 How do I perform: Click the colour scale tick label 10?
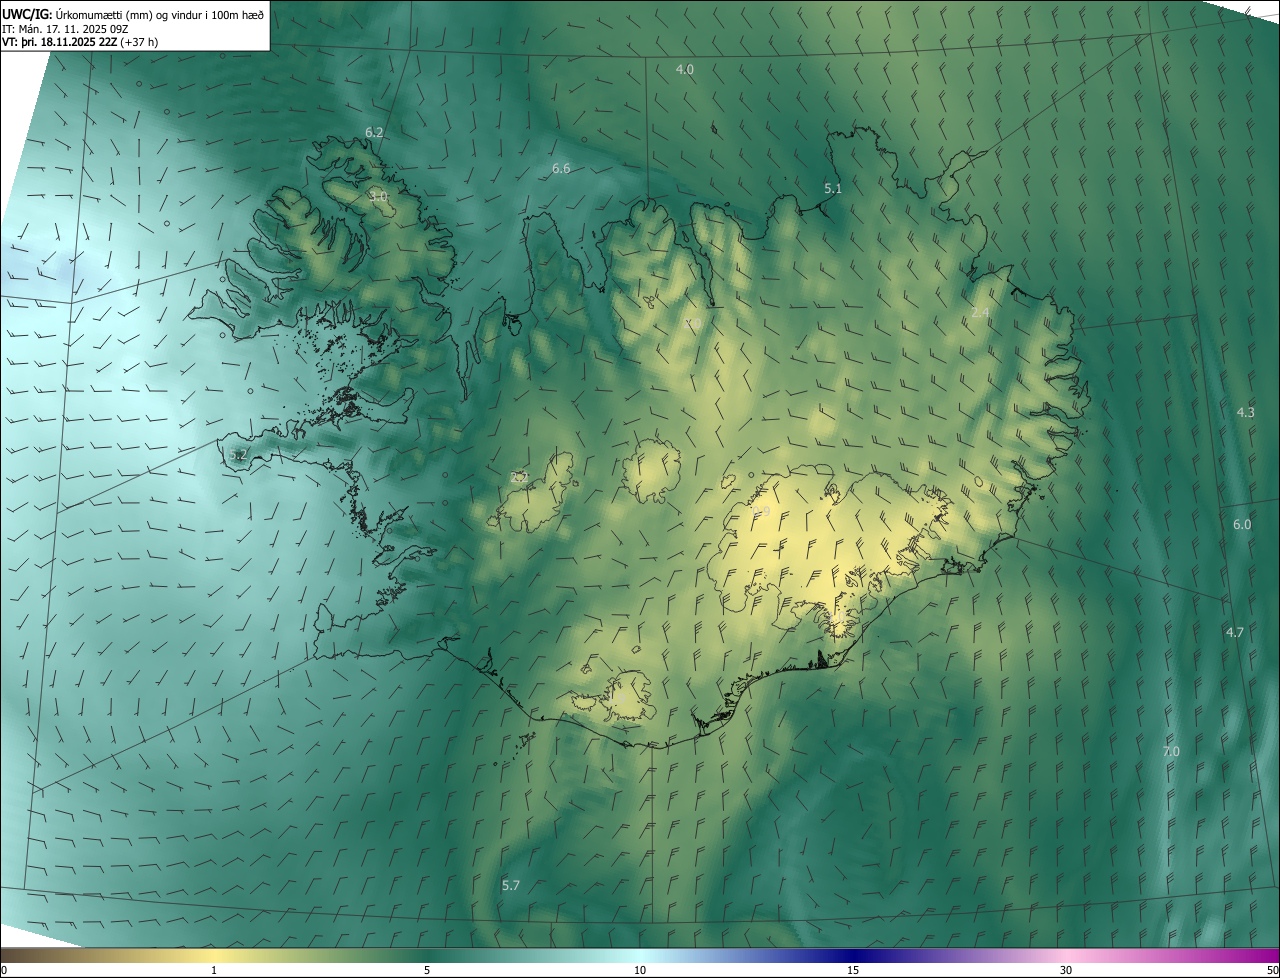640,970
